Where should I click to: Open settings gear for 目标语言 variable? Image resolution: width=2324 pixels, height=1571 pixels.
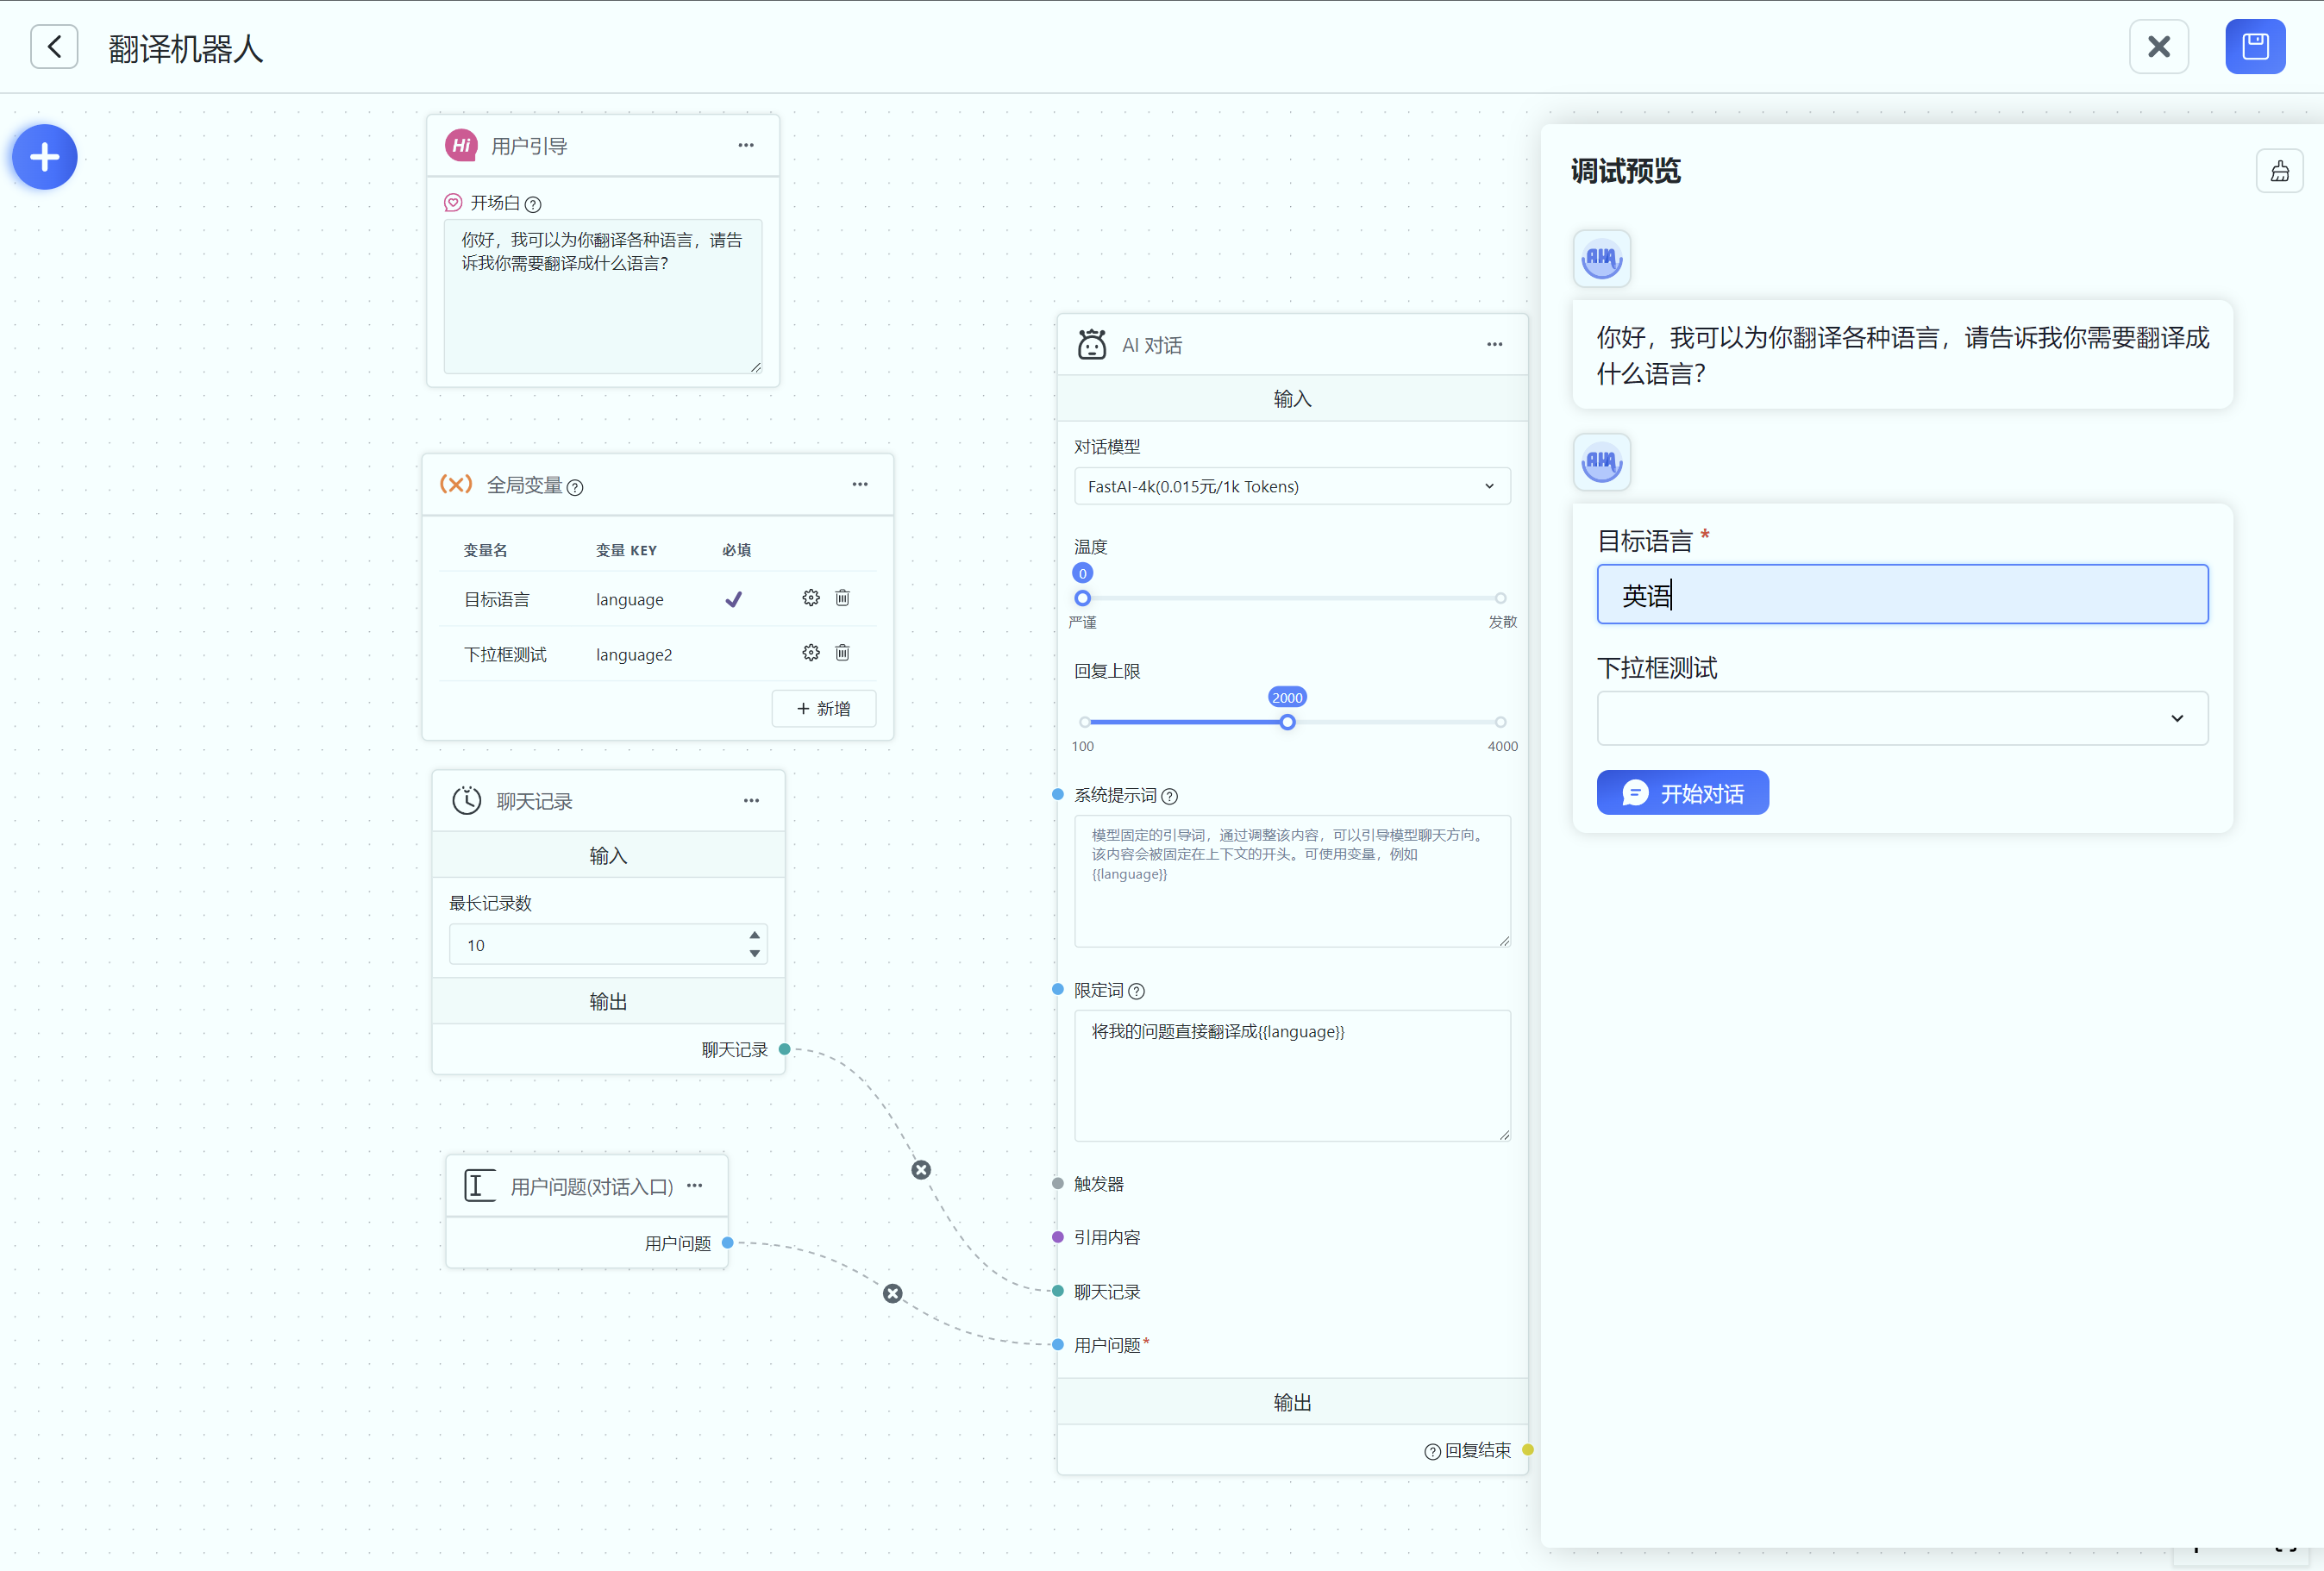(x=810, y=598)
